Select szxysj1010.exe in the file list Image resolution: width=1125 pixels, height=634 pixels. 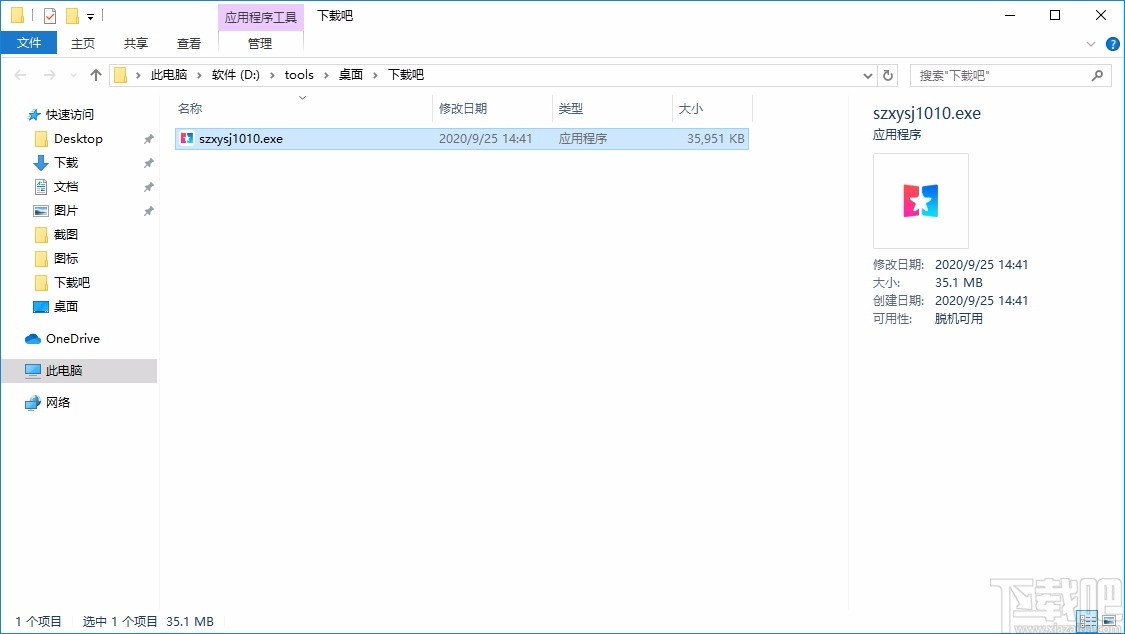(240, 138)
